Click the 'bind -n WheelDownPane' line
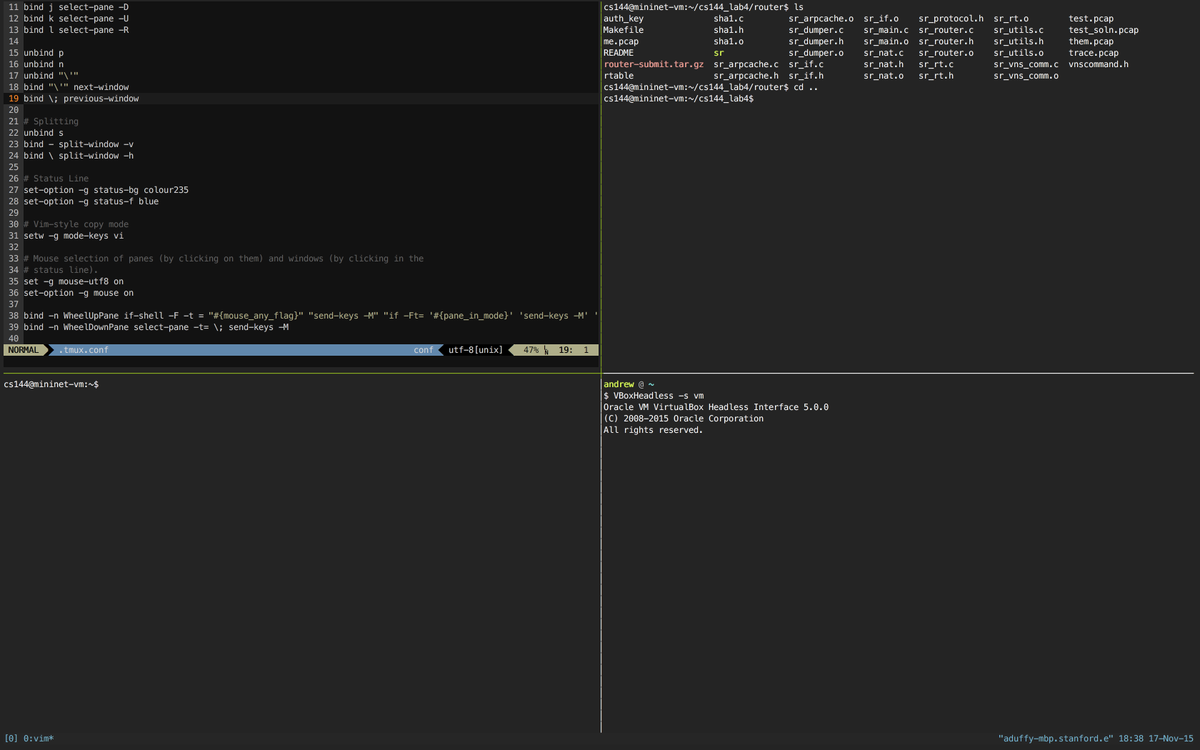The height and width of the screenshot is (750, 1200). pyautogui.click(x=156, y=327)
